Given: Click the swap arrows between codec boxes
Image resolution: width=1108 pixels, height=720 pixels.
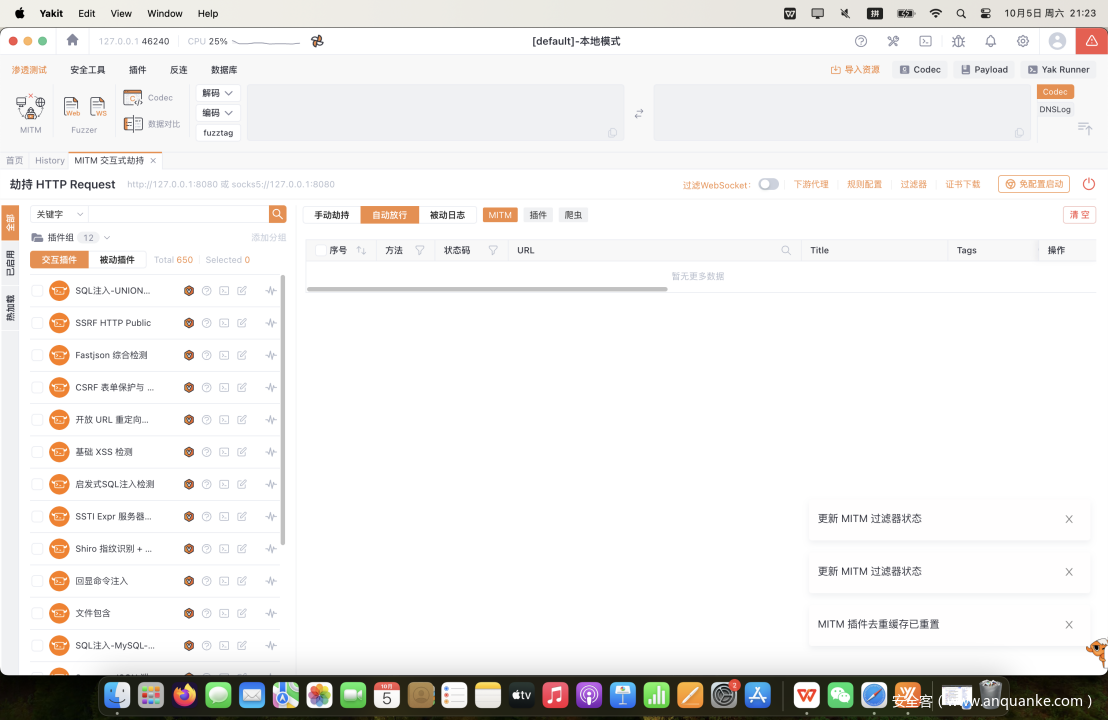Looking at the screenshot, I should click(x=639, y=113).
